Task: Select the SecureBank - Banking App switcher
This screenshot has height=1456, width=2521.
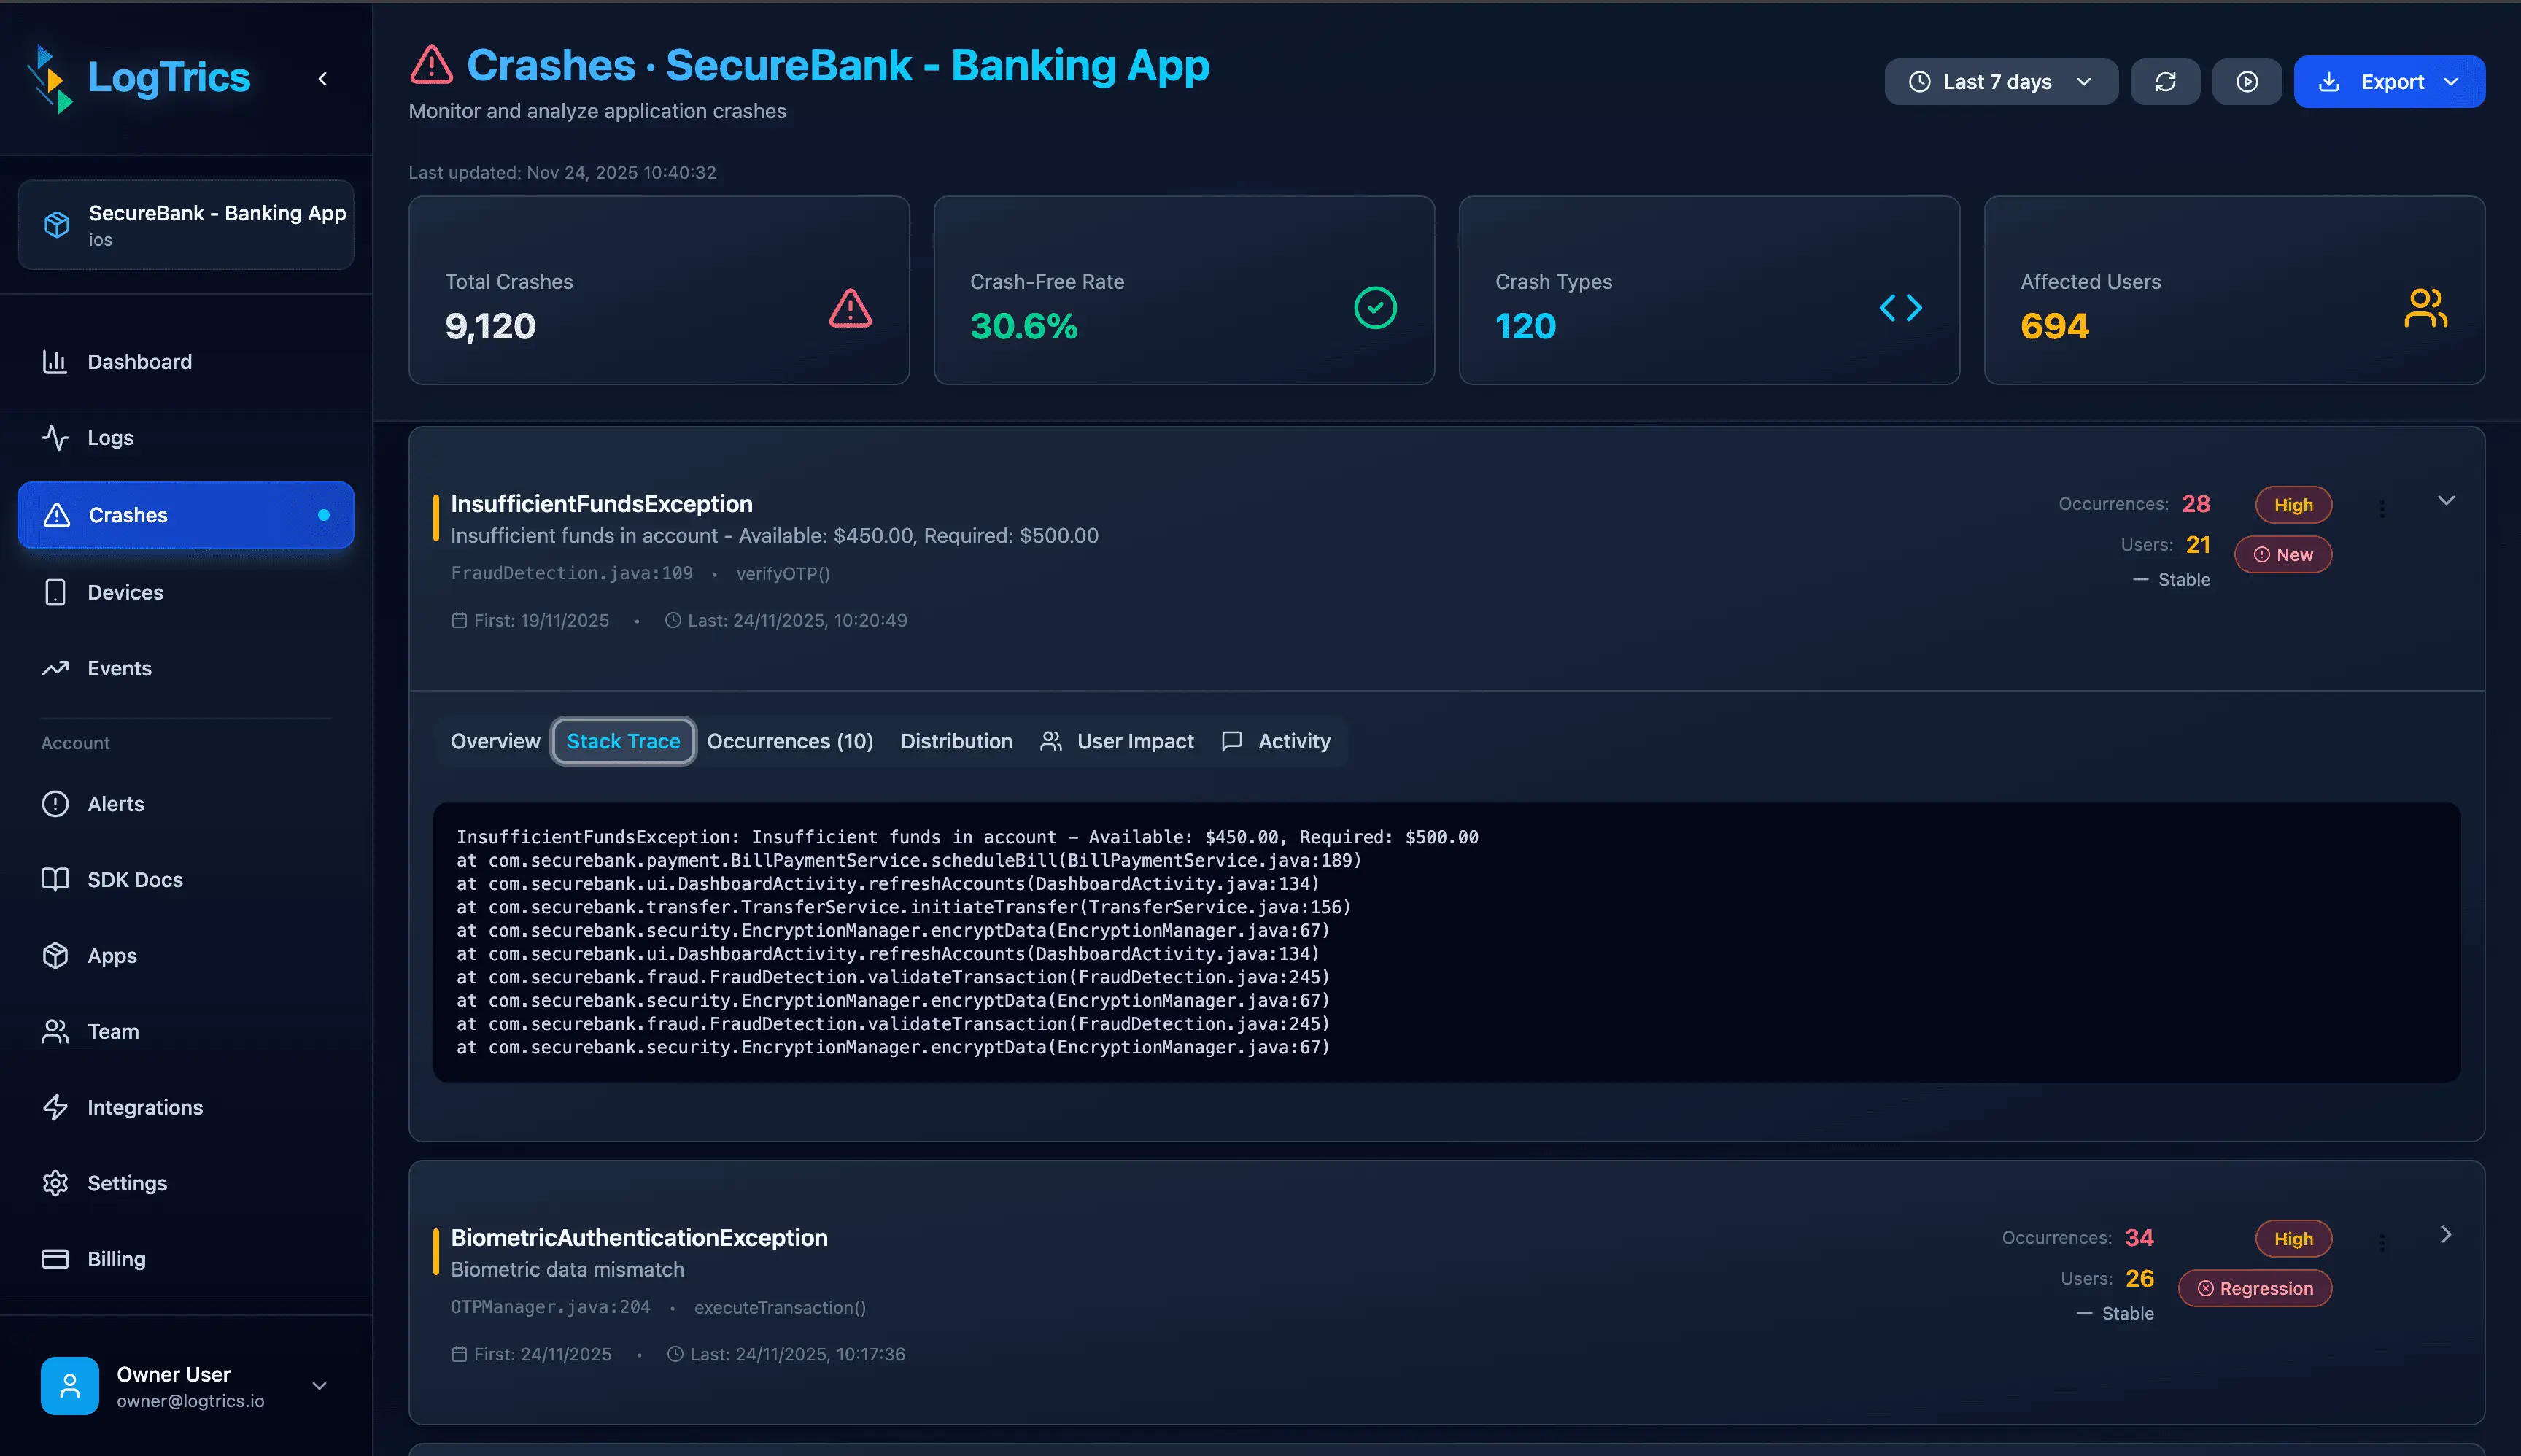Action: pos(185,224)
